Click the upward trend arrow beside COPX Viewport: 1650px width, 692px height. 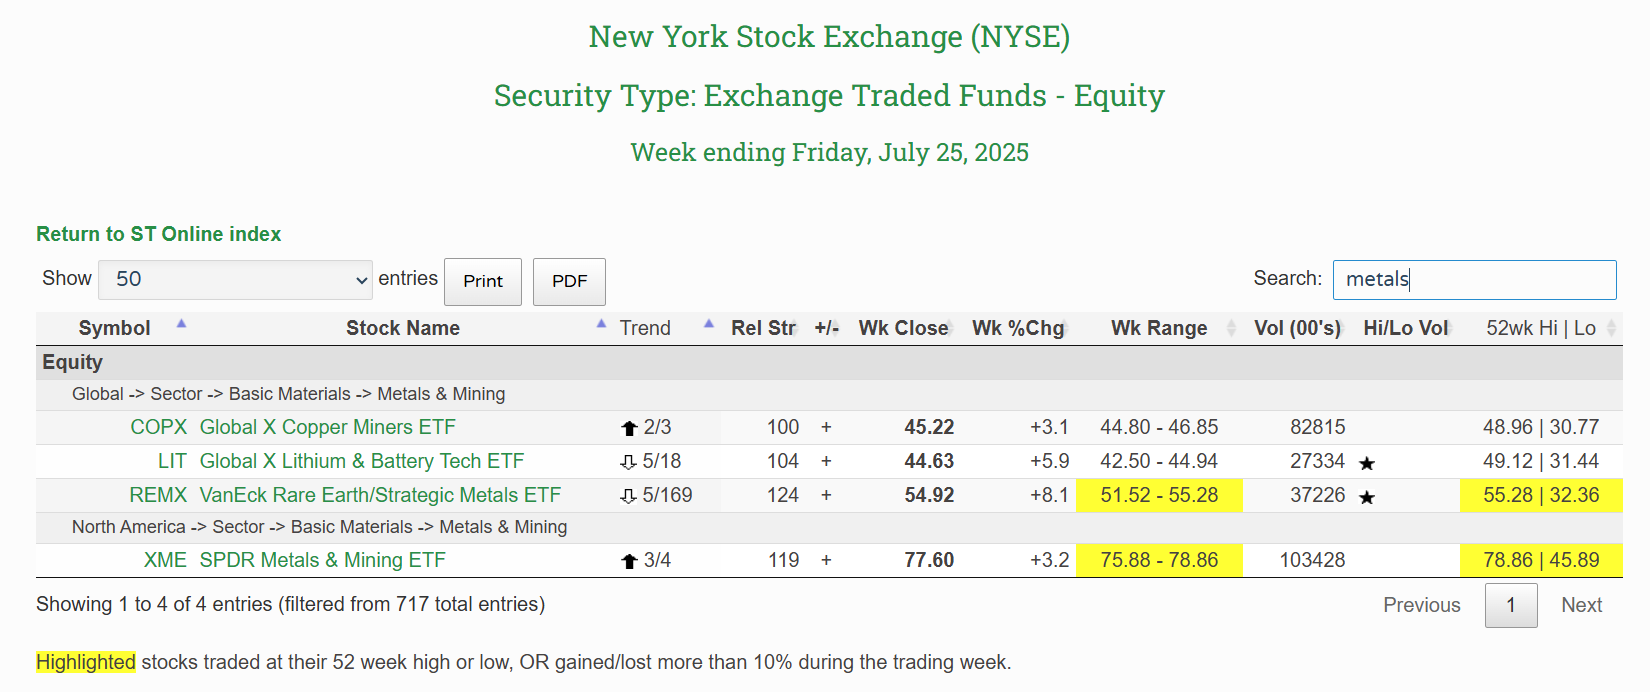point(629,427)
